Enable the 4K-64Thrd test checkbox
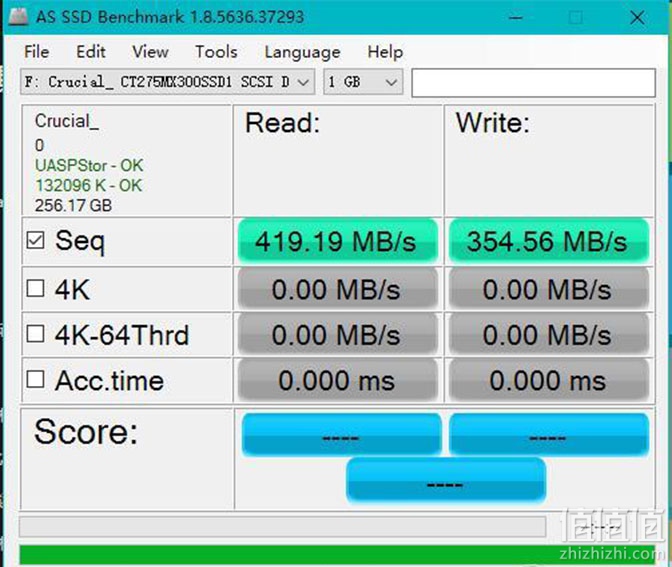The image size is (672, 567). 35,333
